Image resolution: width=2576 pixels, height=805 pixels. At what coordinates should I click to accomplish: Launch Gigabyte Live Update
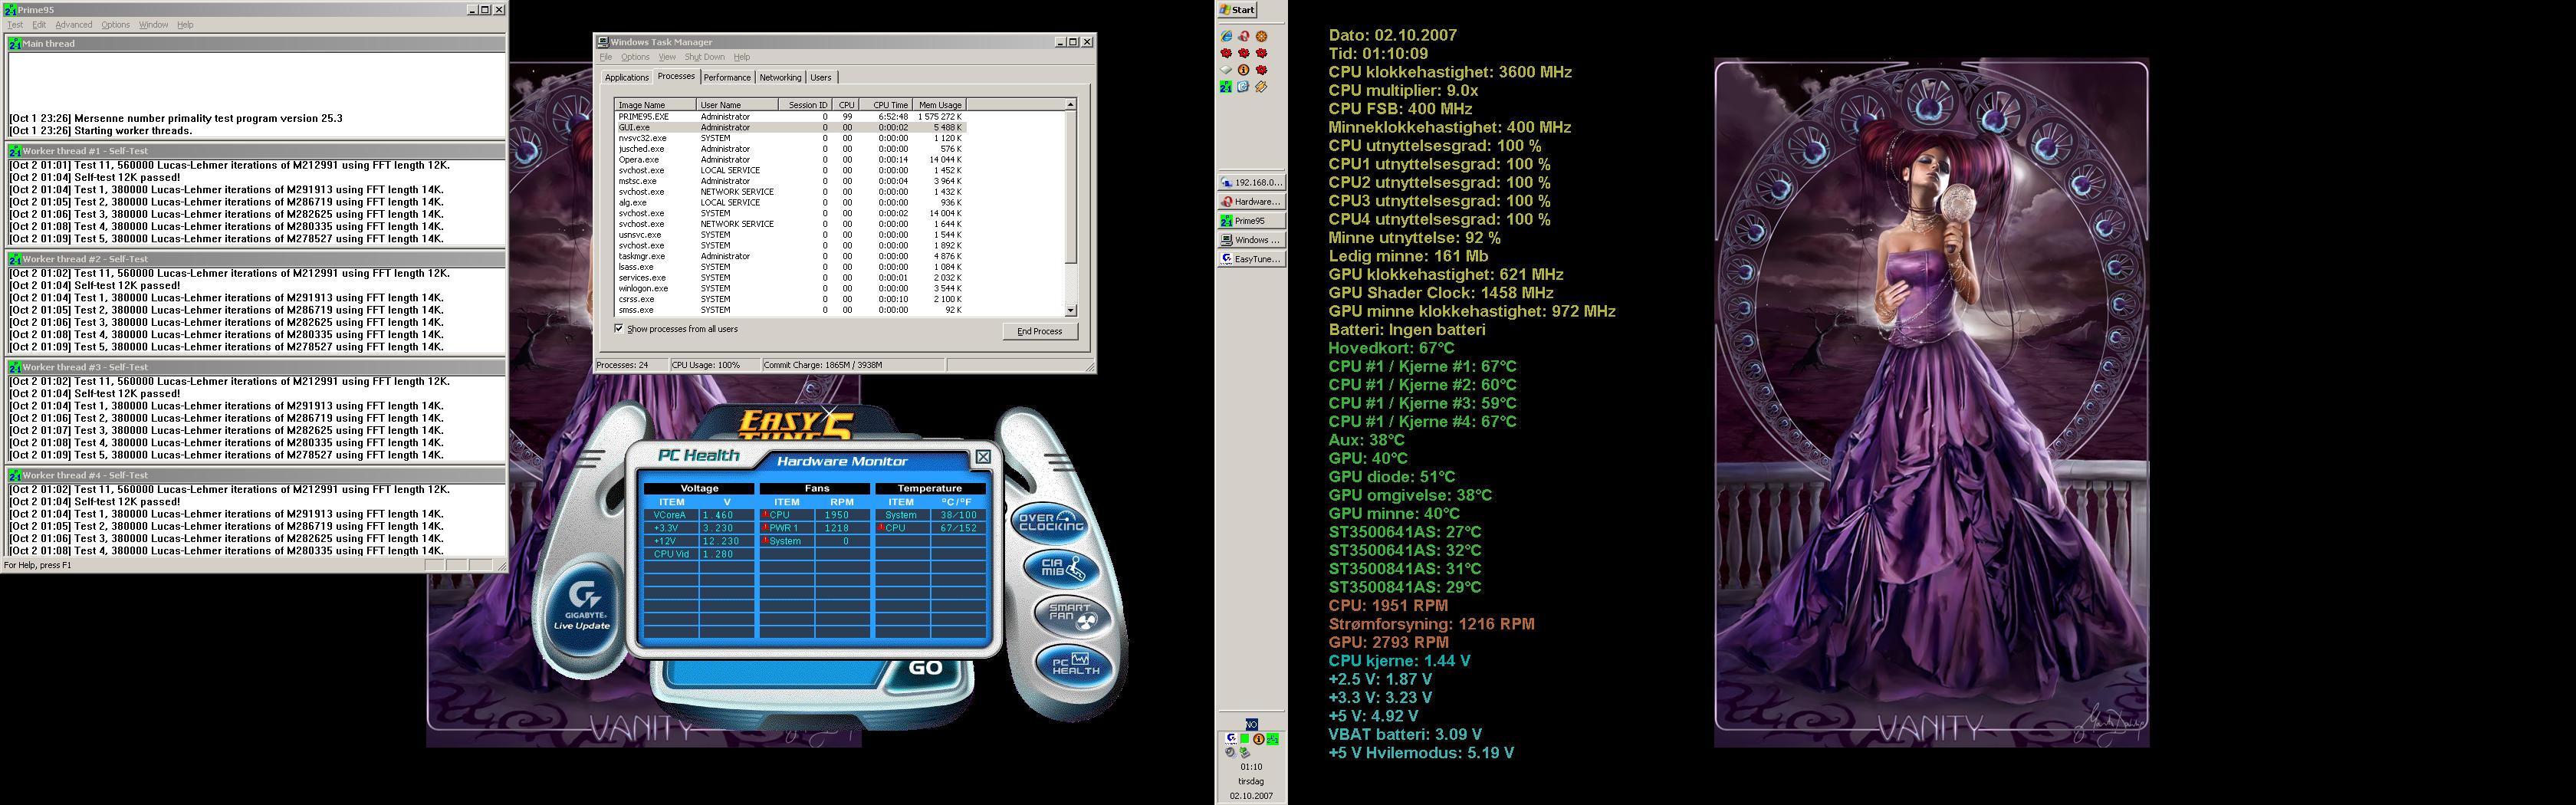[581, 607]
